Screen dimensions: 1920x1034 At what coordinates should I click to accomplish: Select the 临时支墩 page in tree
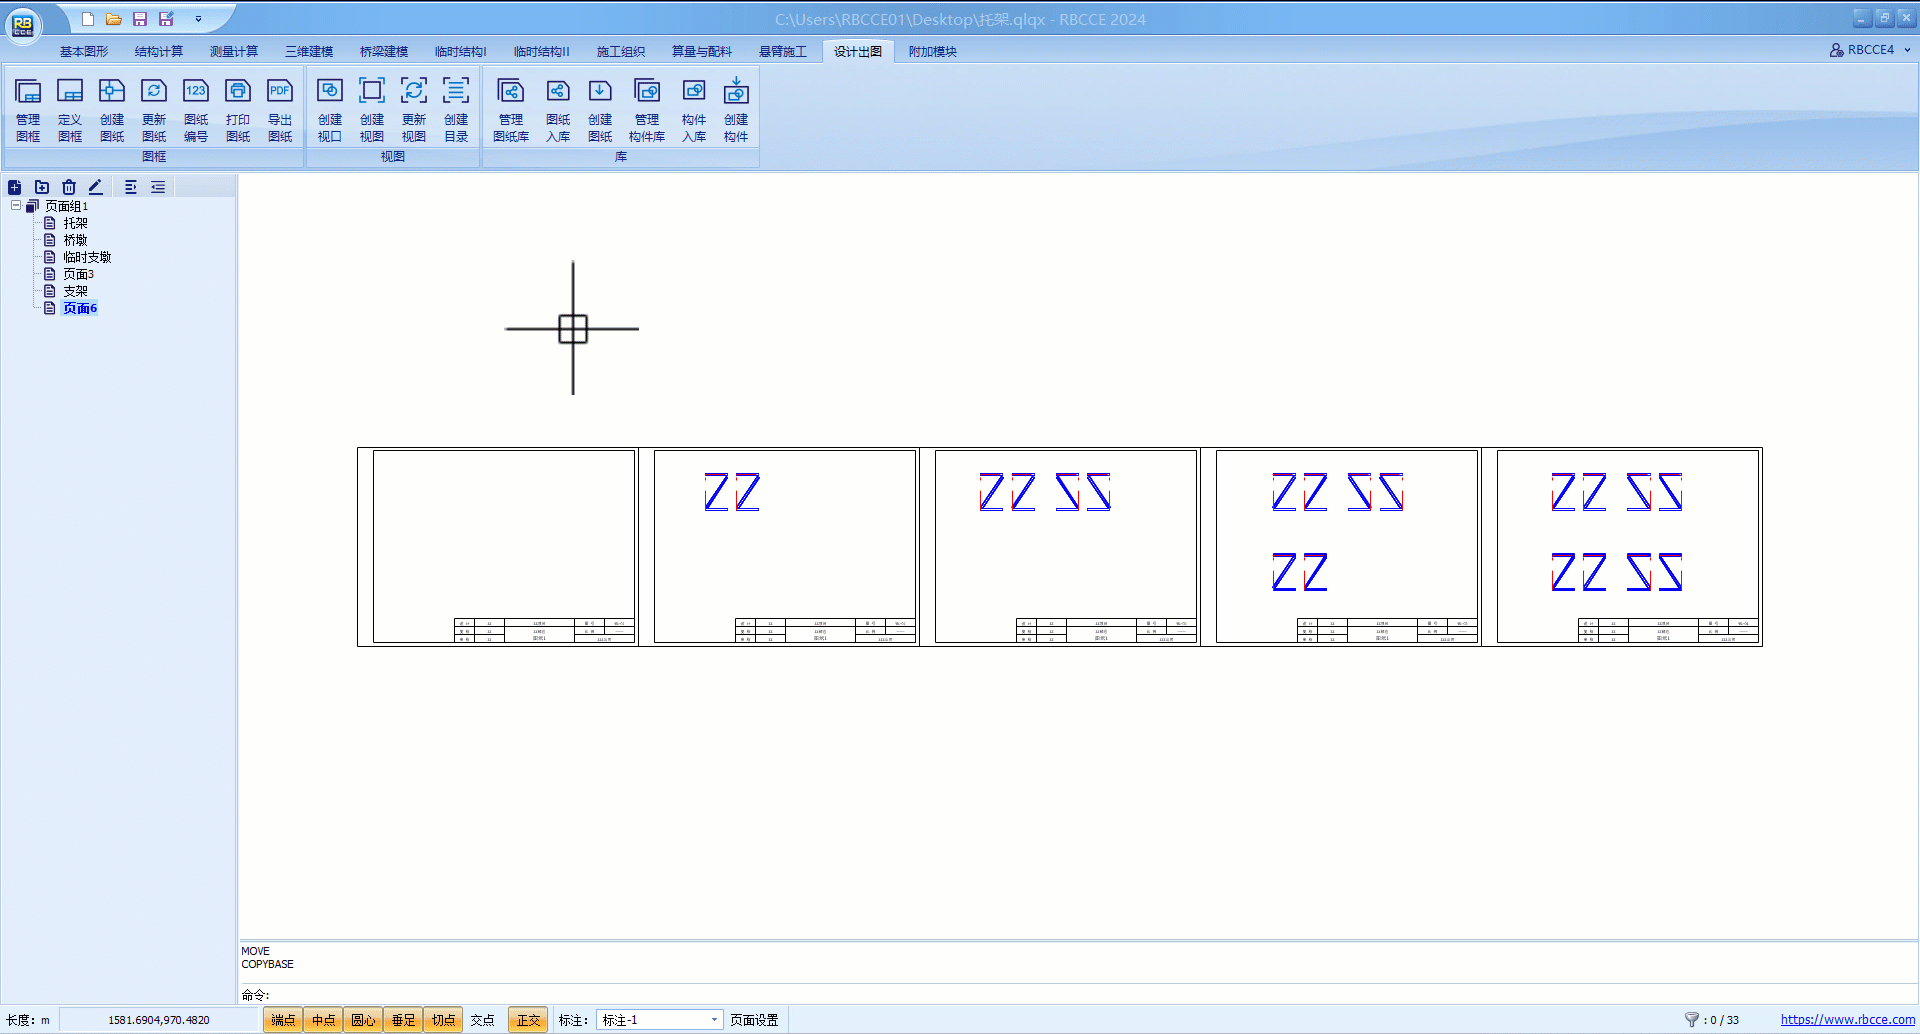coord(87,257)
